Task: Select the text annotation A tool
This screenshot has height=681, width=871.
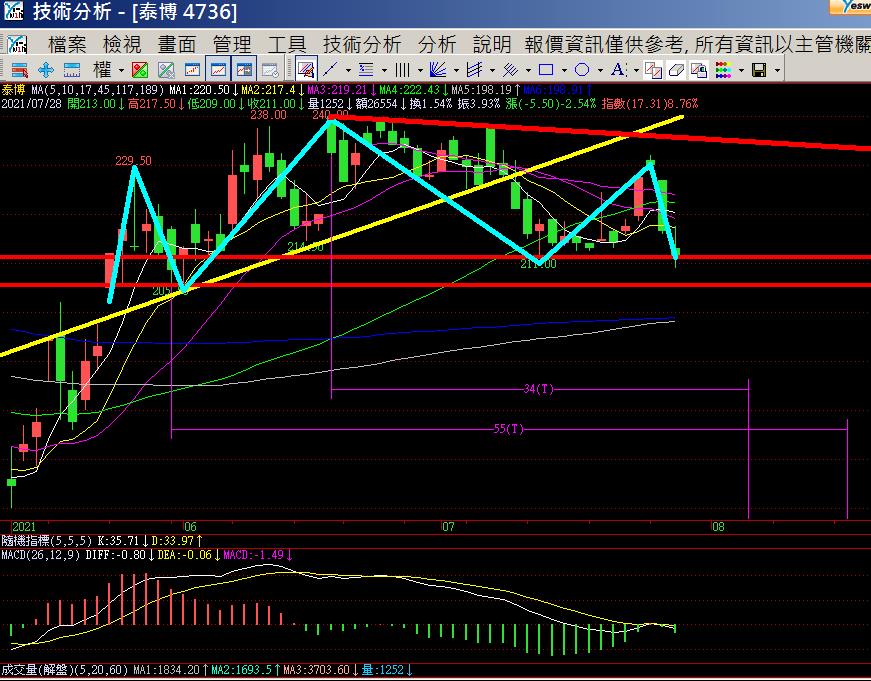Action: click(616, 70)
